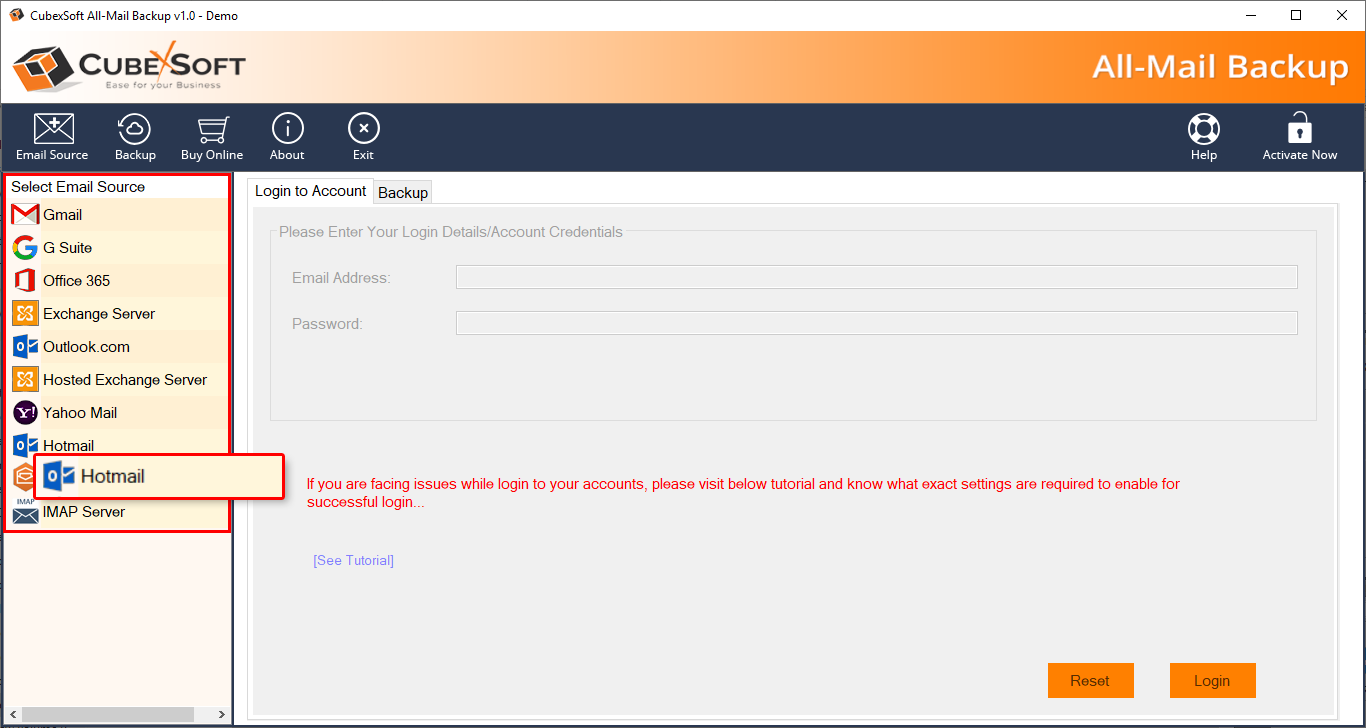
Task: Click the red login issues notice text
Action: [743, 493]
